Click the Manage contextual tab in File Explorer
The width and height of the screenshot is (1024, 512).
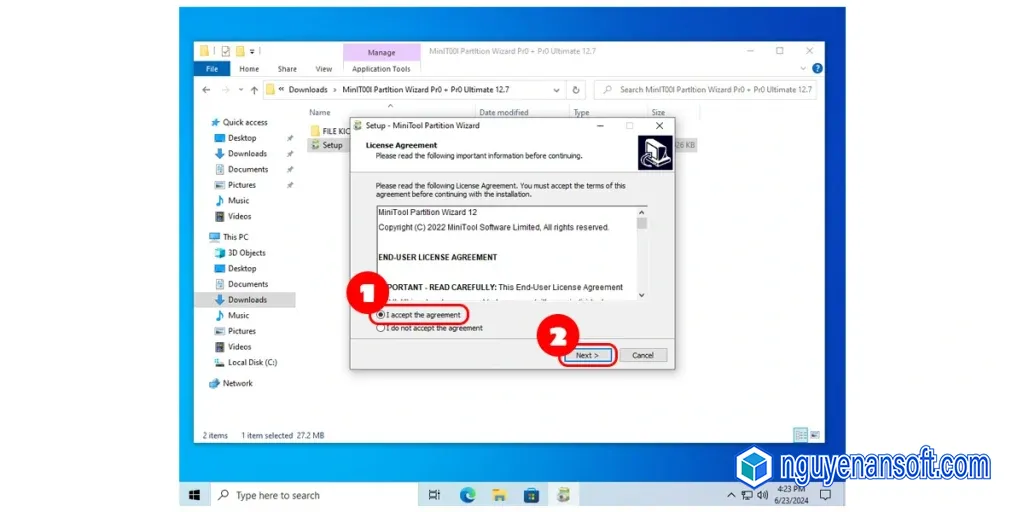(381, 53)
